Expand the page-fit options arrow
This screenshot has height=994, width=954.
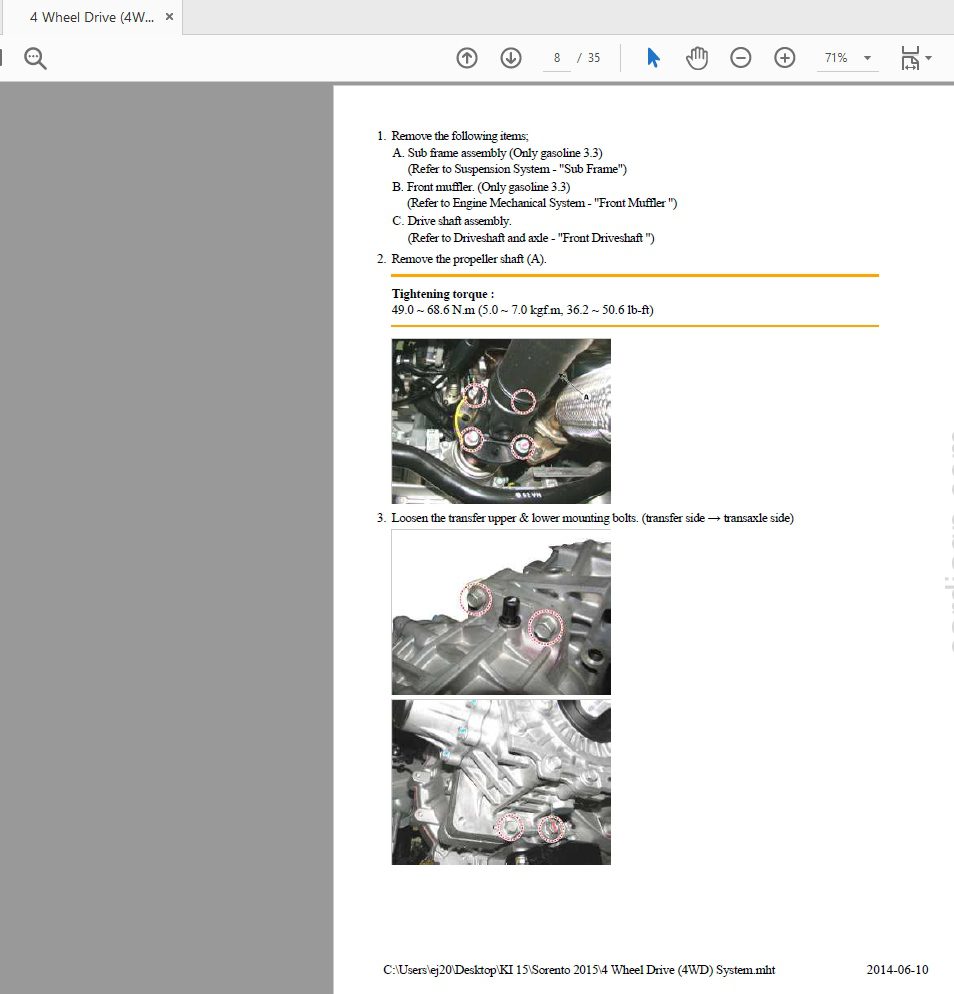coord(929,58)
